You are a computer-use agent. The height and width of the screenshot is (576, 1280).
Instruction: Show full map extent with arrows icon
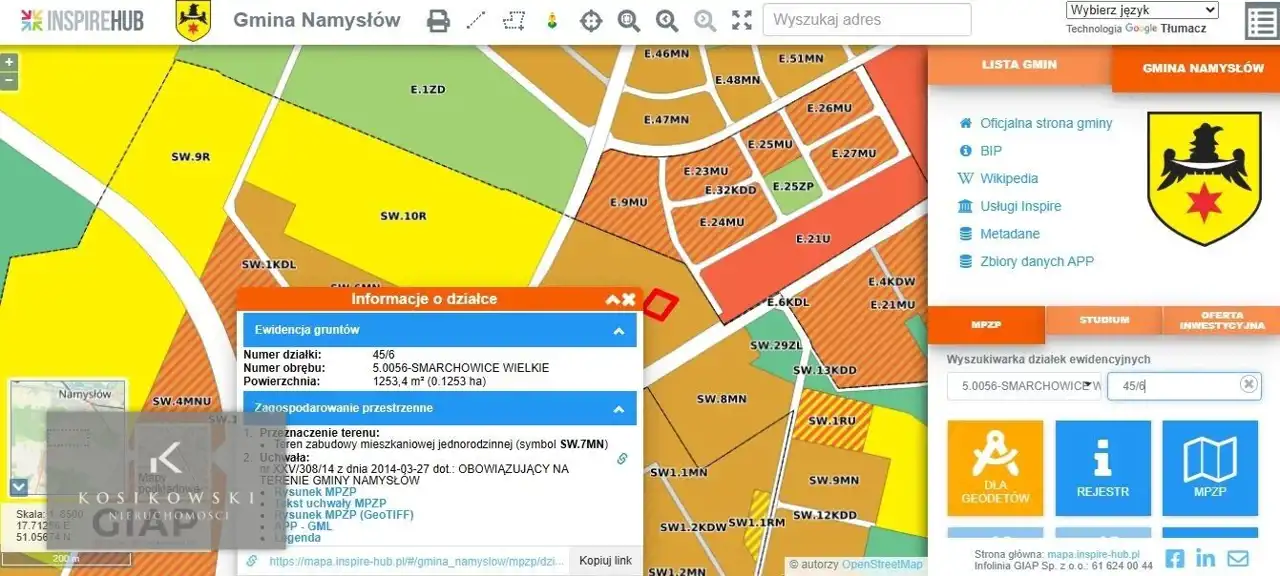[x=741, y=20]
